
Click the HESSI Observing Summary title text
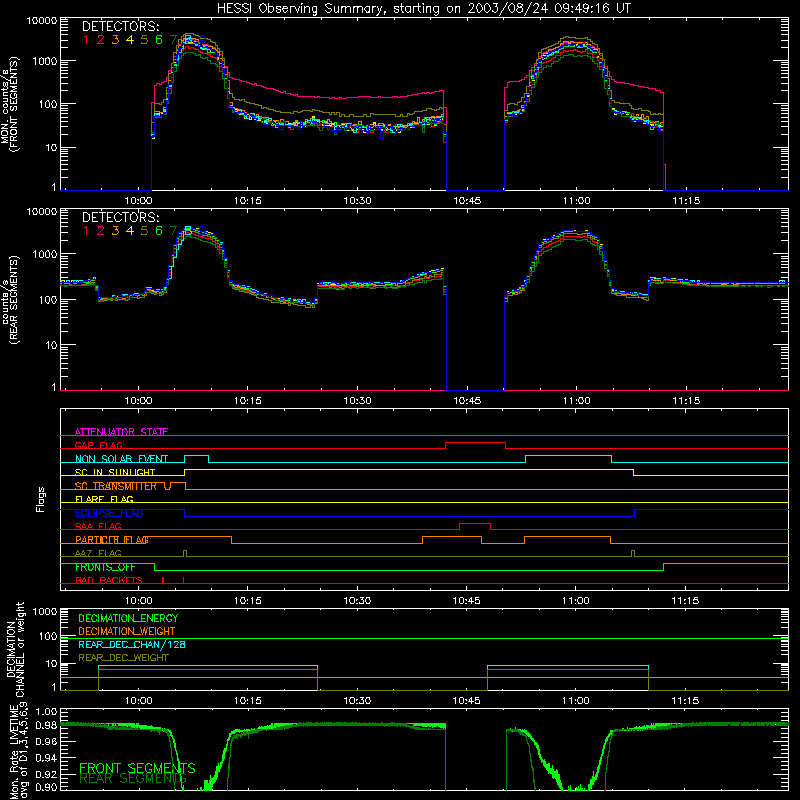coord(423,9)
